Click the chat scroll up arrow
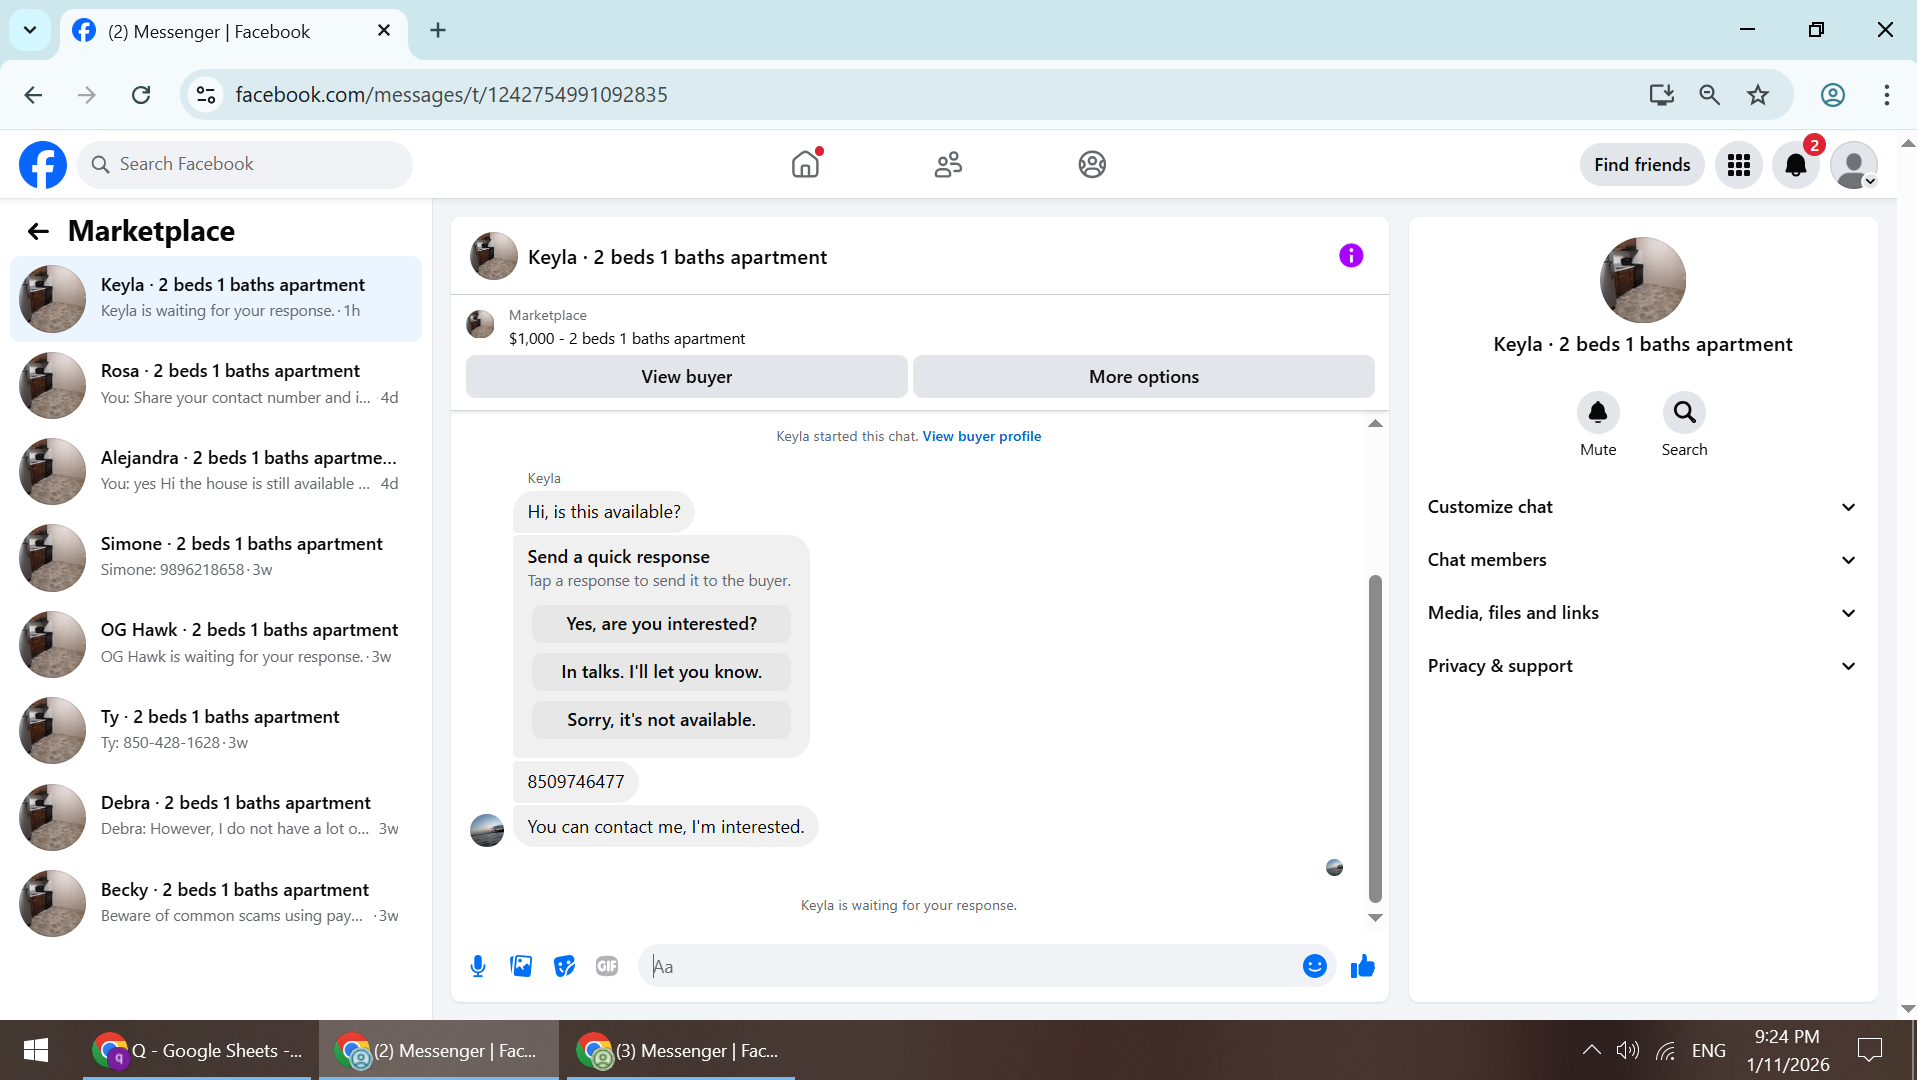Screen dimensions: 1917x1080 click(1375, 424)
